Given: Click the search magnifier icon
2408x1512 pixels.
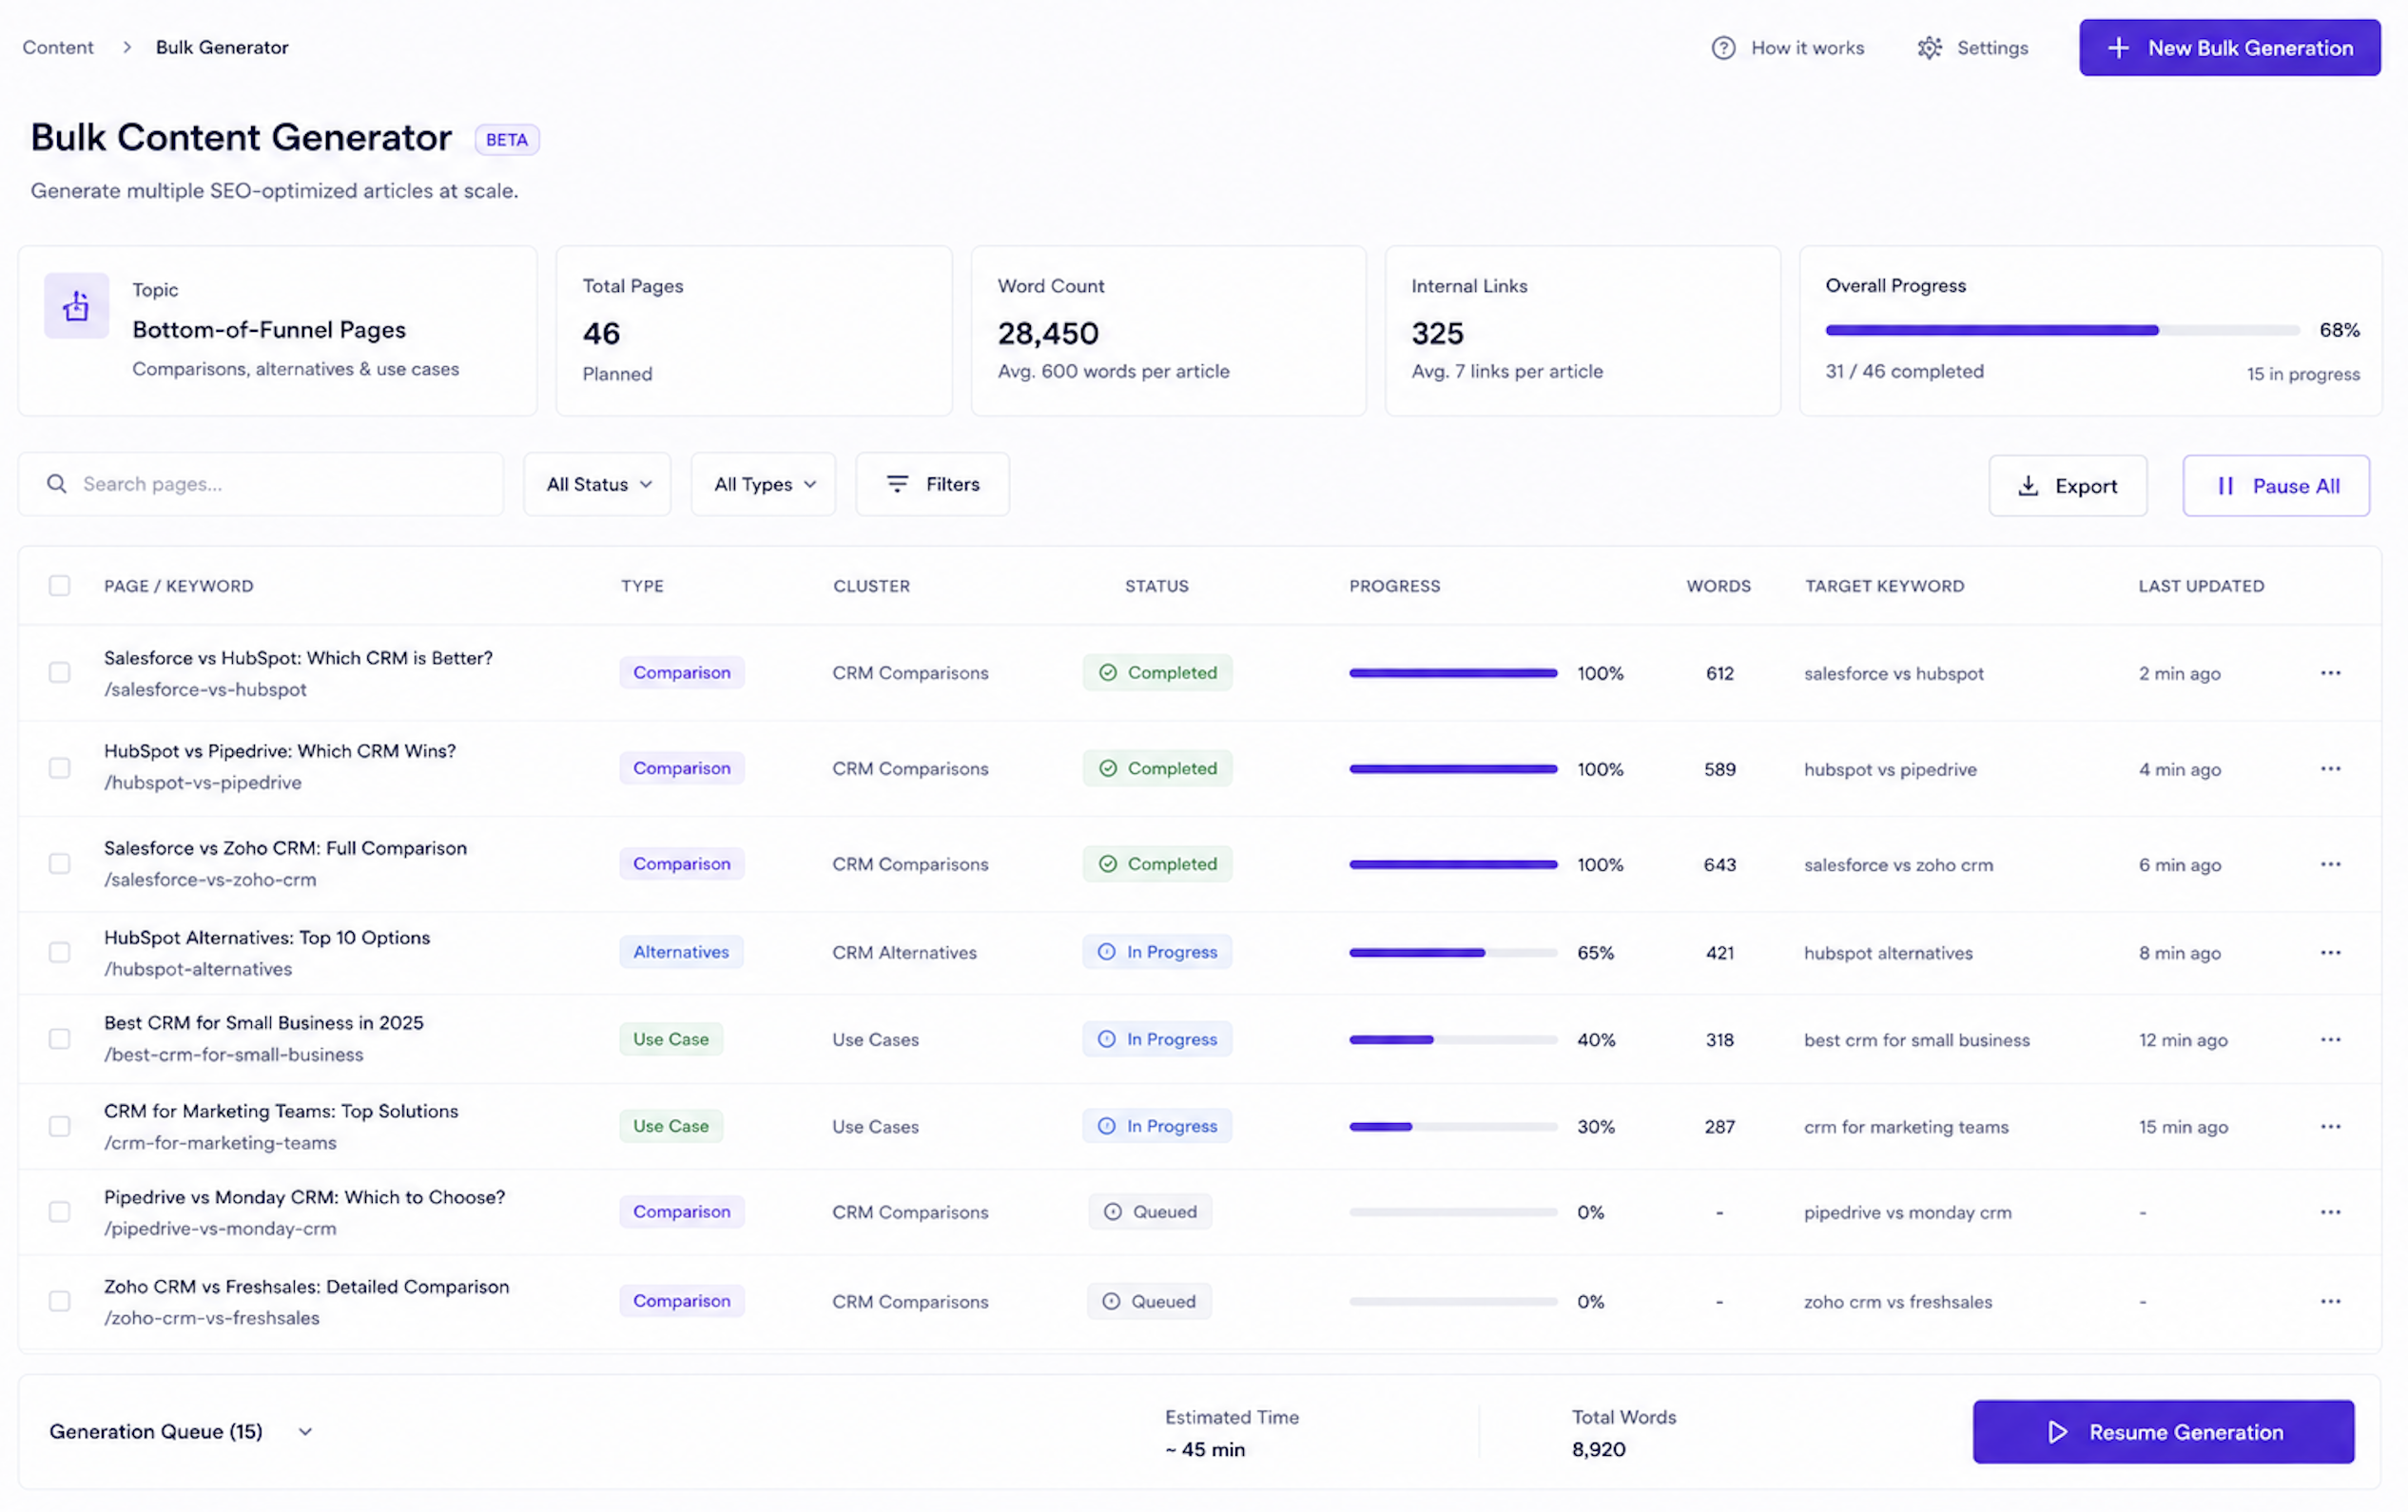Looking at the screenshot, I should (57, 484).
